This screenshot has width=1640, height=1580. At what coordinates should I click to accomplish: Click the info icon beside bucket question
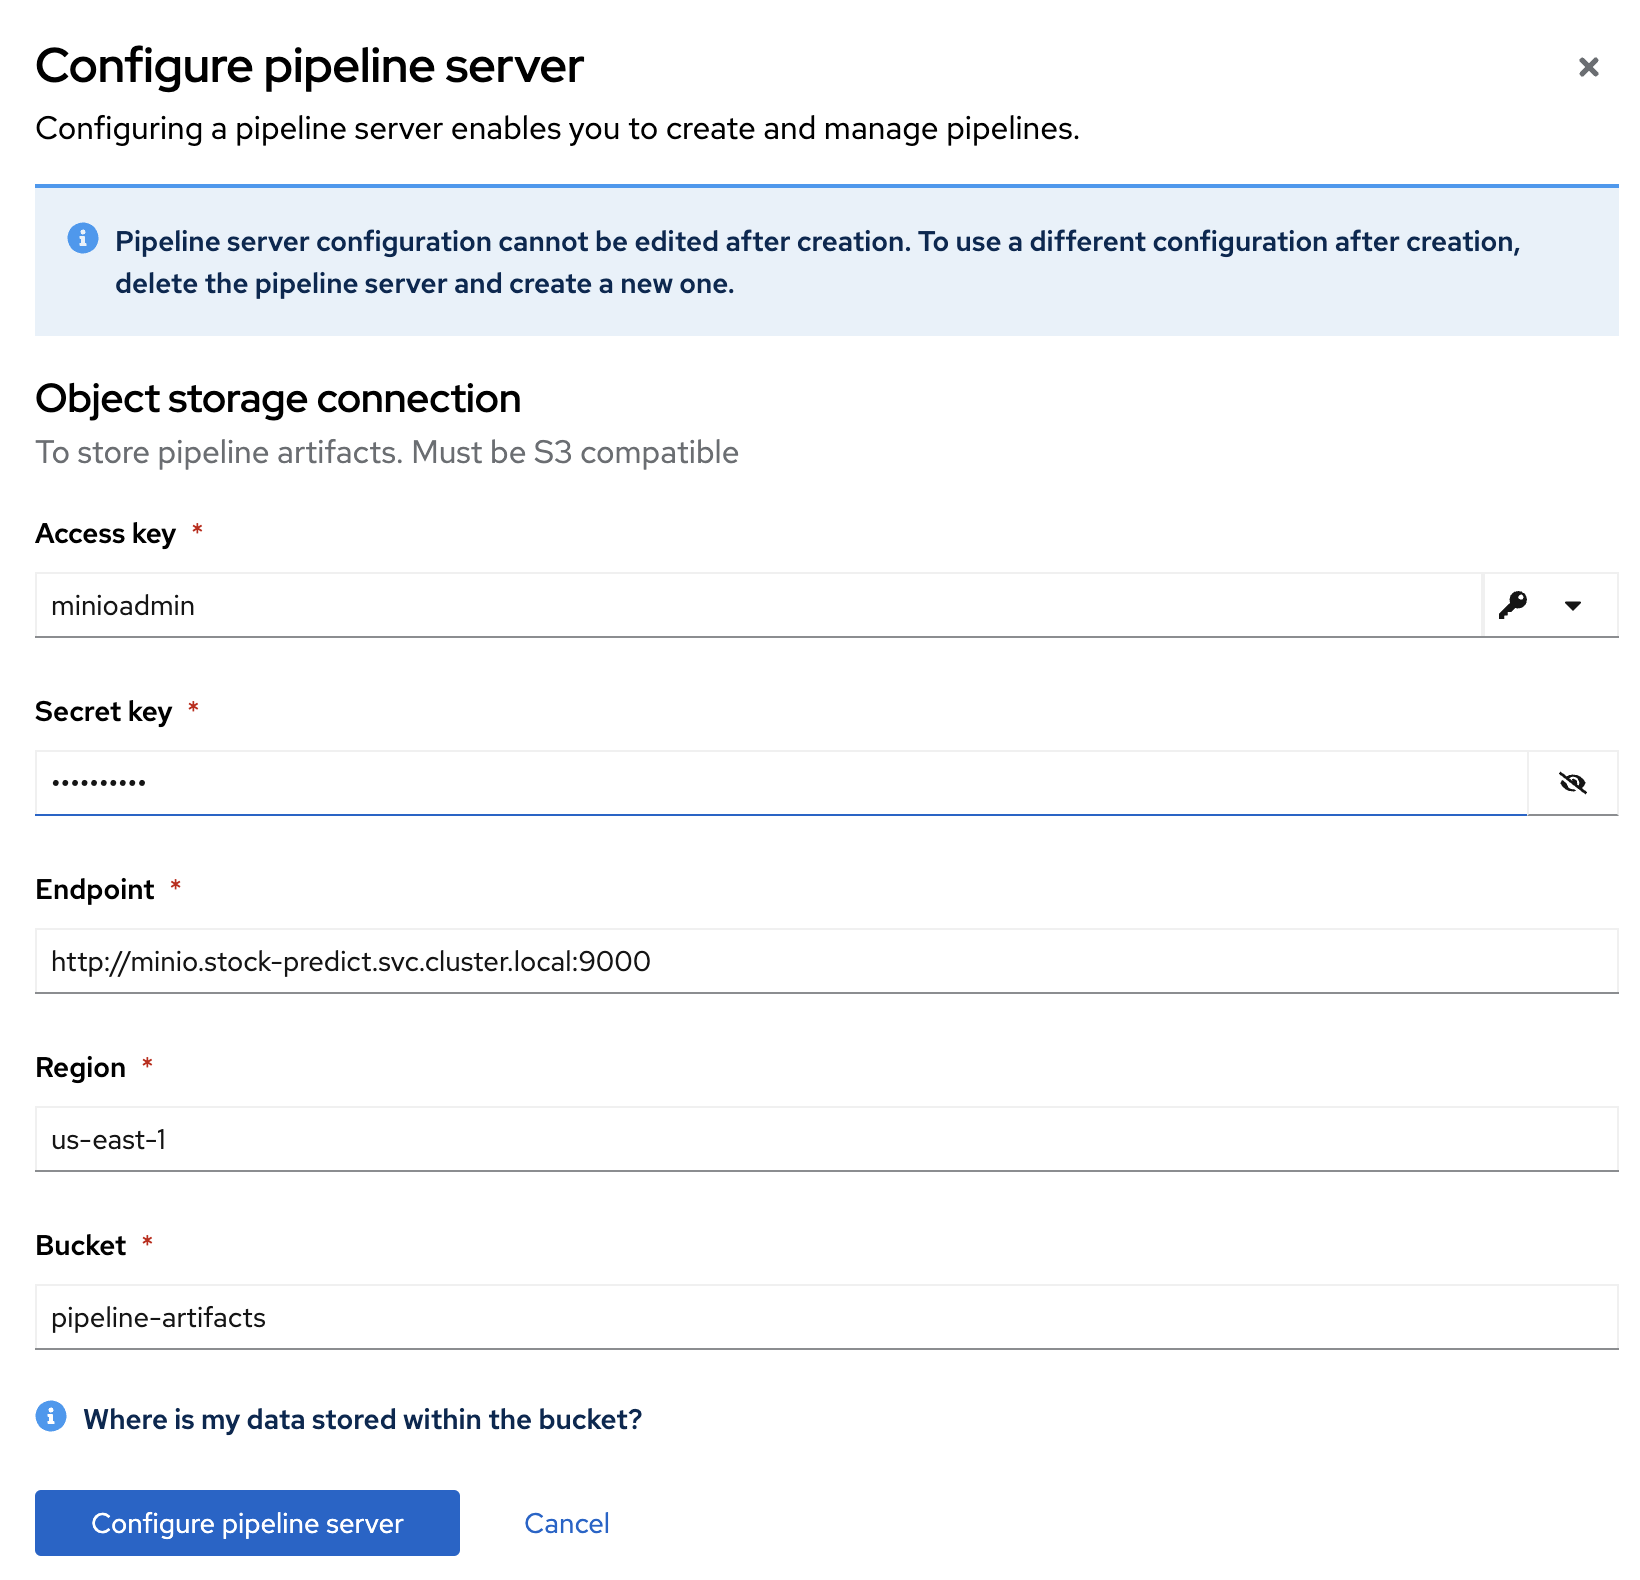click(51, 1416)
